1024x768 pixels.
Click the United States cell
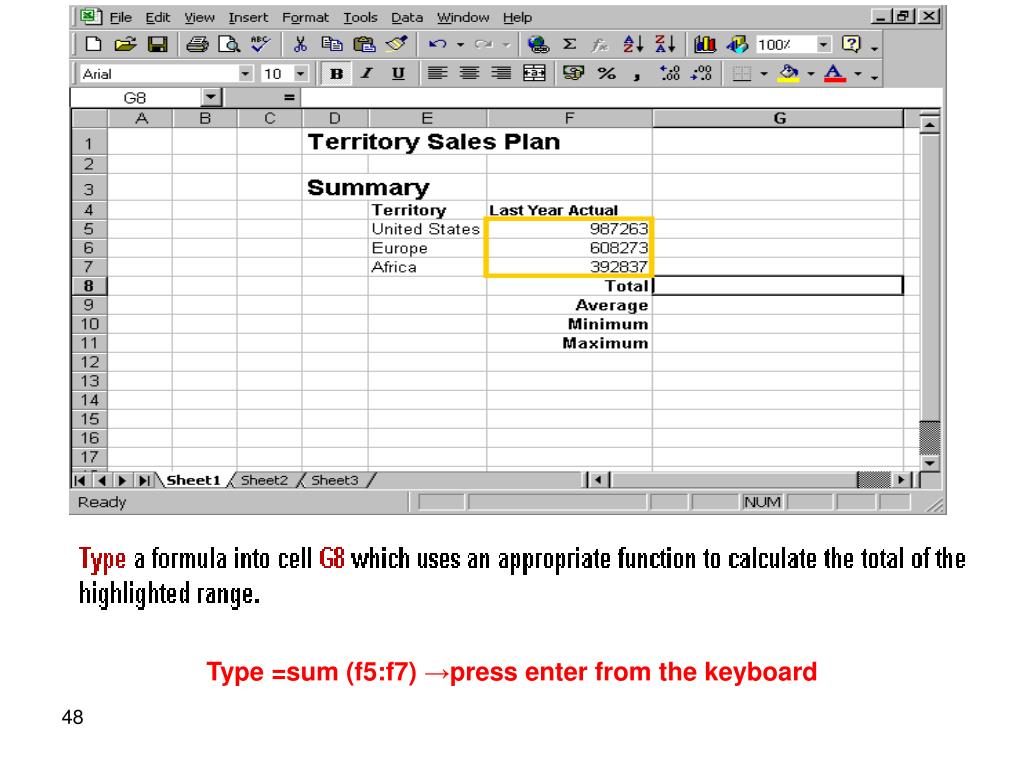pos(426,229)
